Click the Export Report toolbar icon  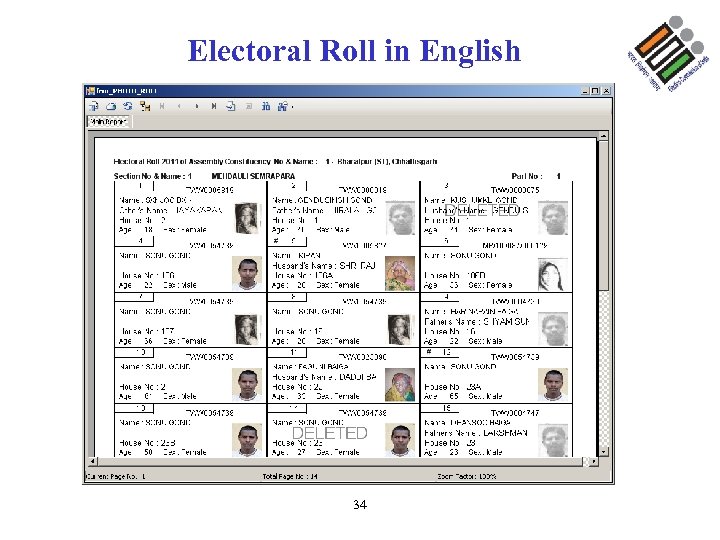tap(94, 107)
